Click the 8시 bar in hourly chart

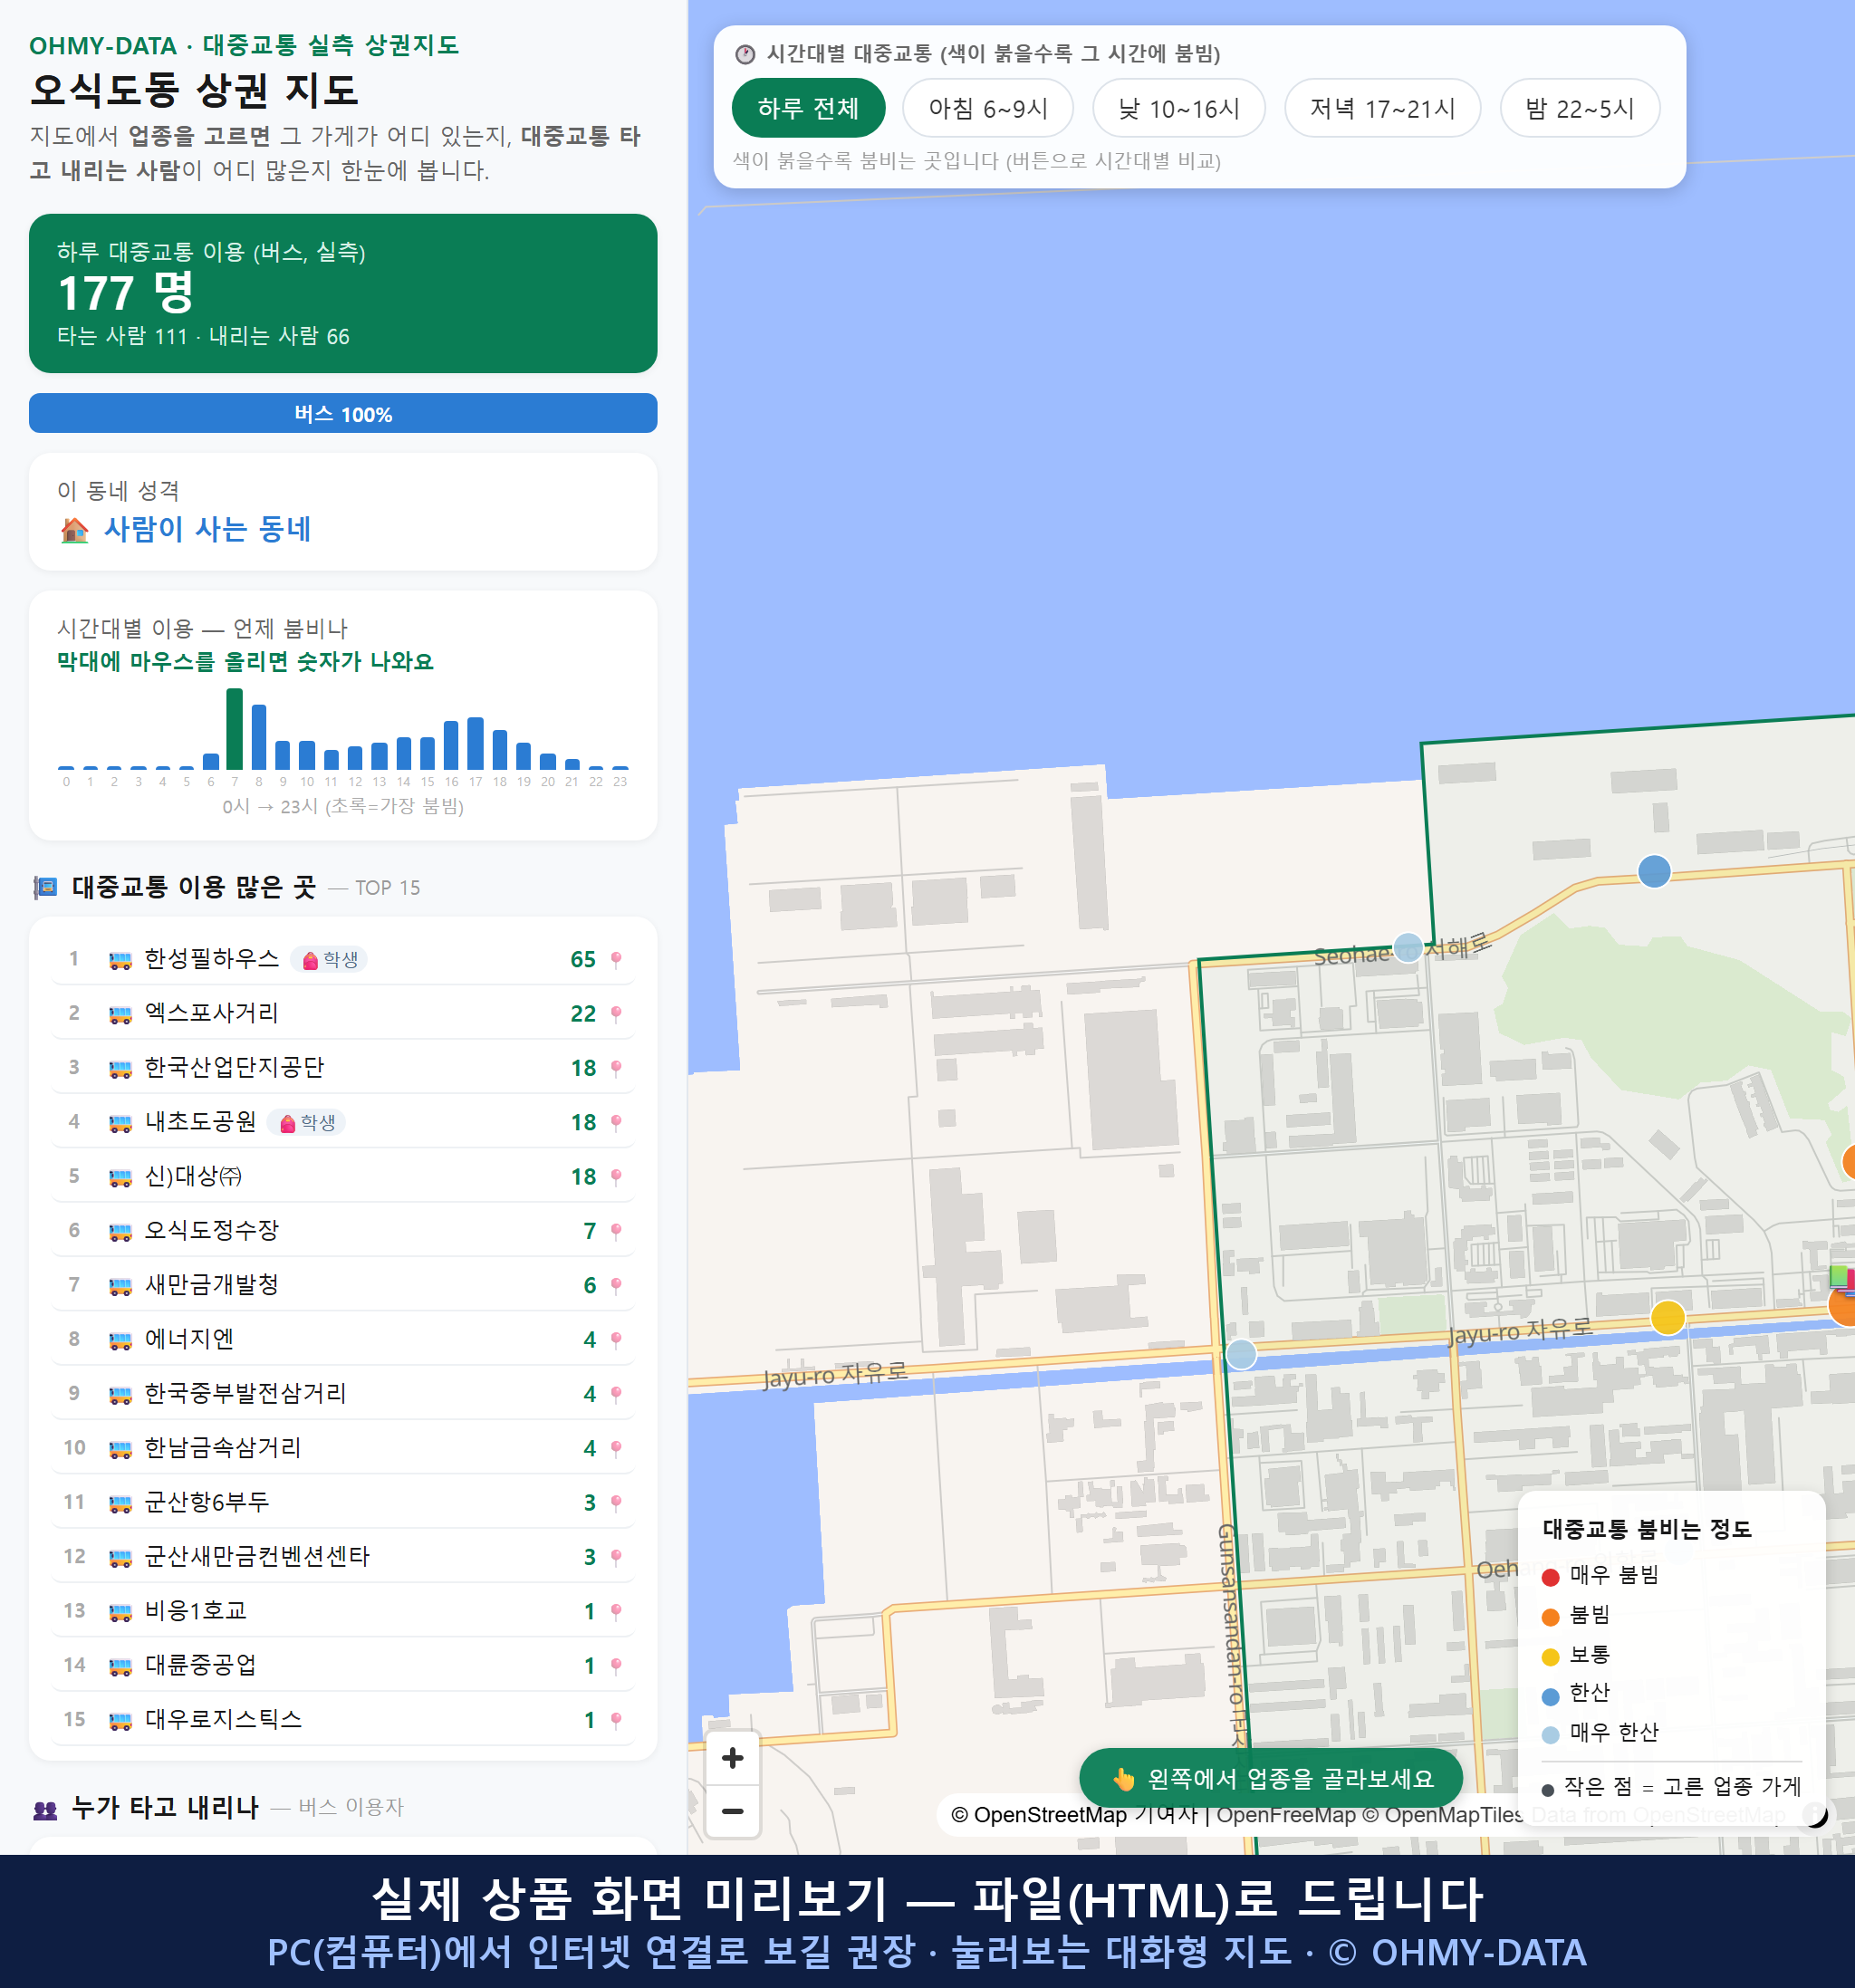[259, 736]
